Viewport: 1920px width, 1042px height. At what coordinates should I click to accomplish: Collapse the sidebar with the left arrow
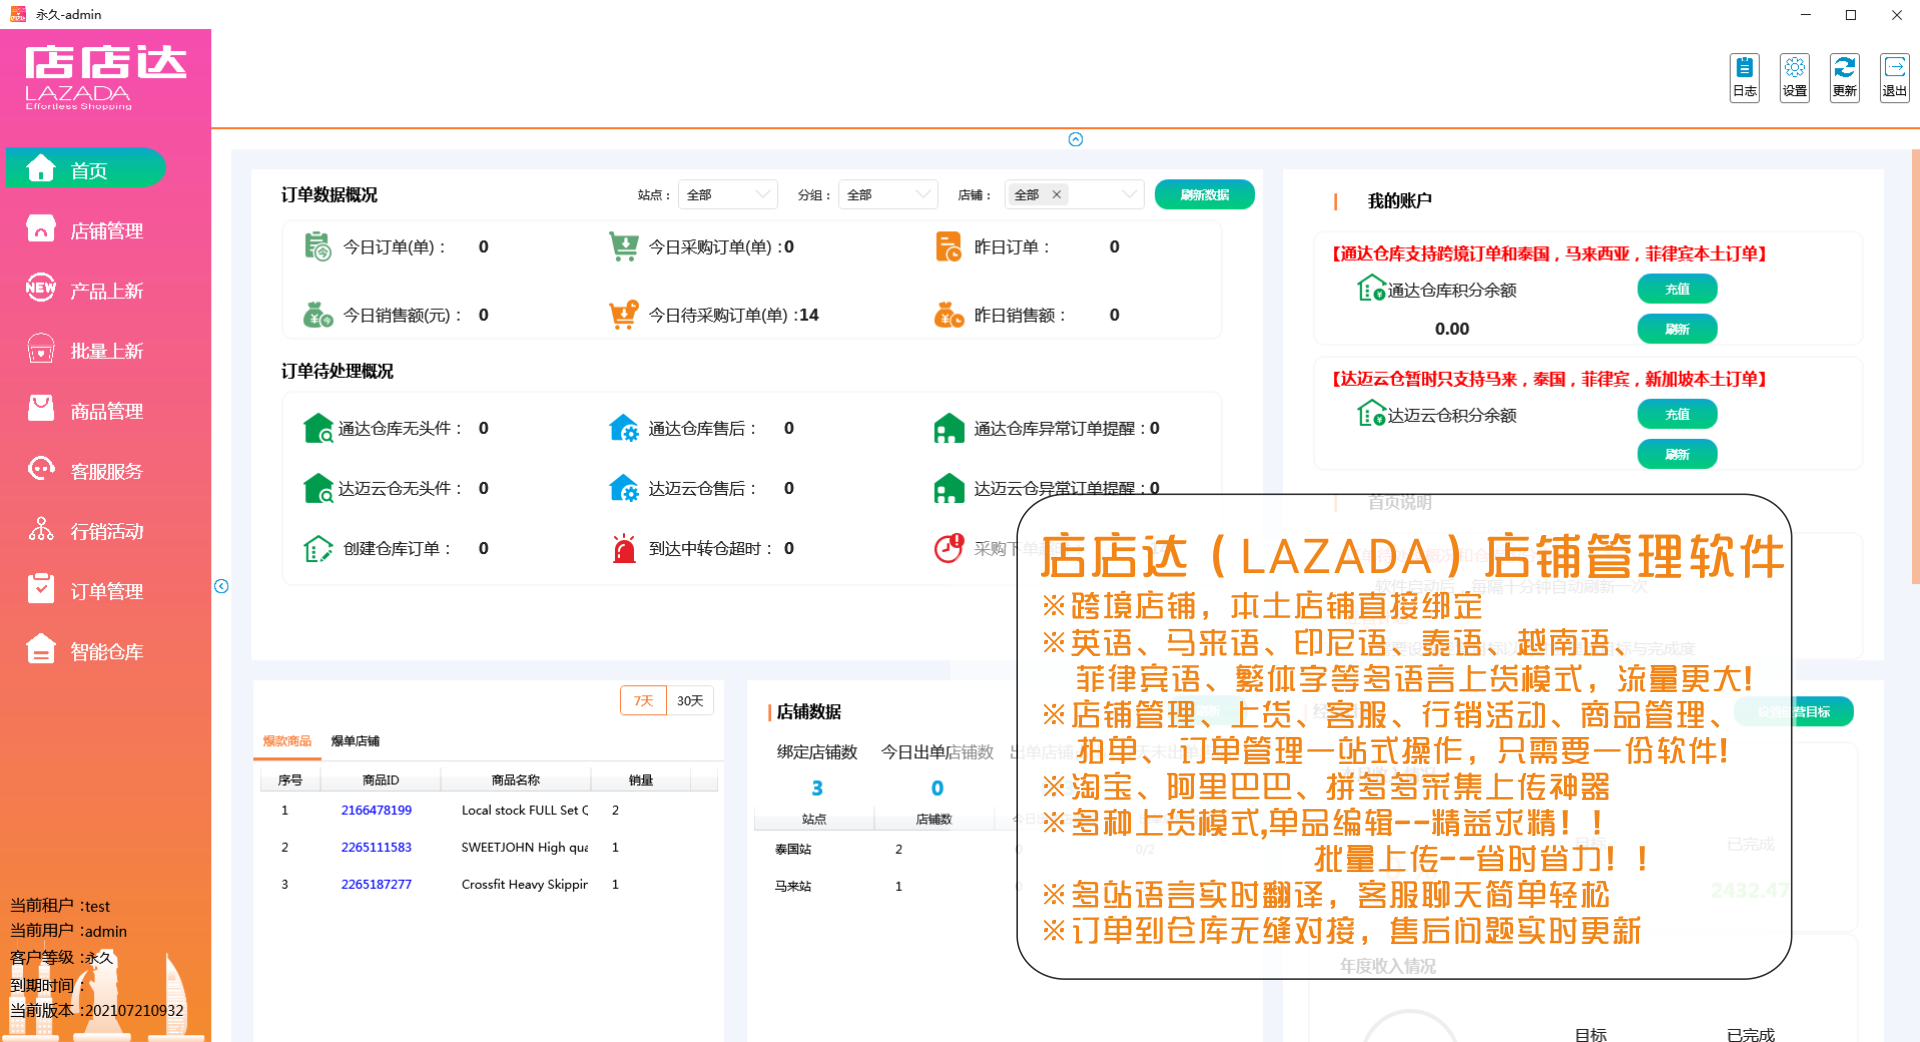coord(221,586)
